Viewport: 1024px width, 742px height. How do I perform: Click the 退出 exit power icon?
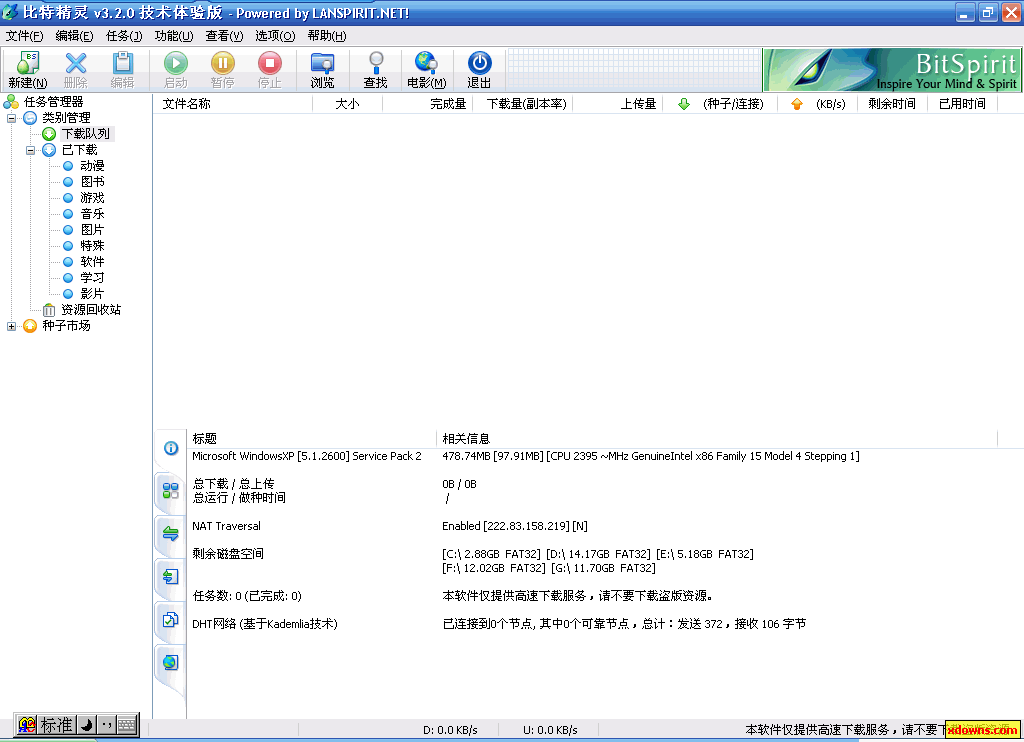479,69
